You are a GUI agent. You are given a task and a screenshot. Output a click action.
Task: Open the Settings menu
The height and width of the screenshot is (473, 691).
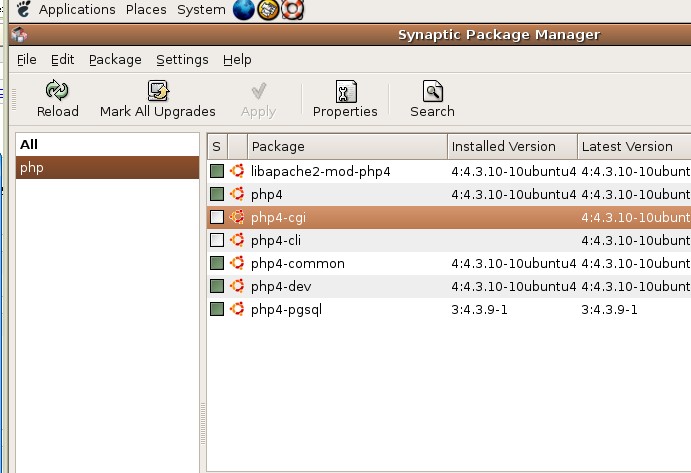182,60
